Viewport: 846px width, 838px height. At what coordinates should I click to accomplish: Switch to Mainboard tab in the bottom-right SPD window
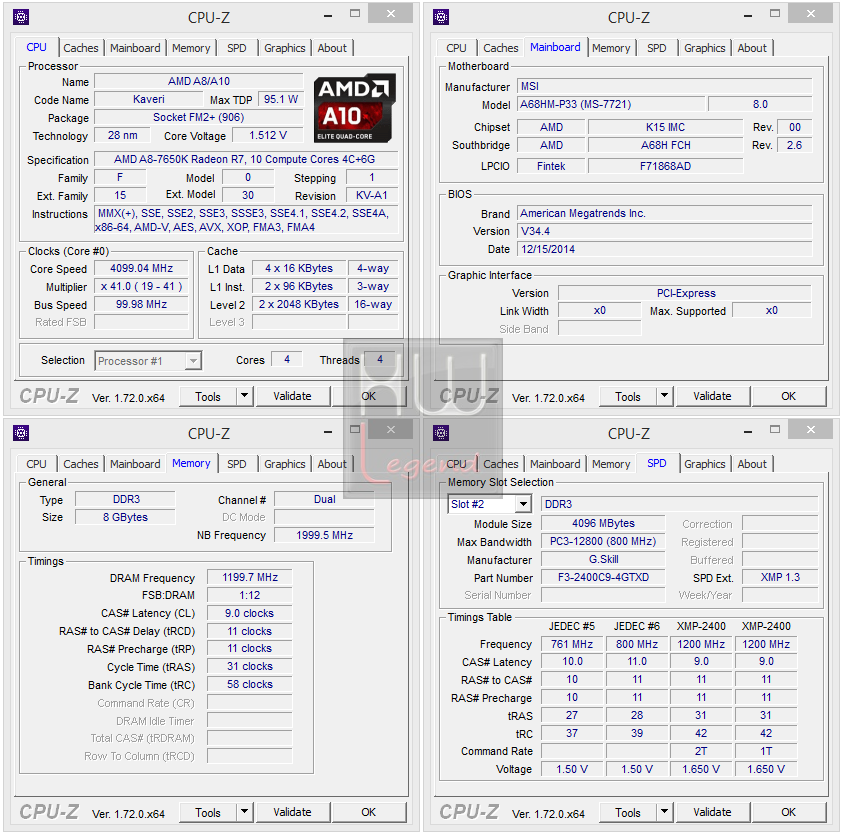pyautogui.click(x=555, y=464)
